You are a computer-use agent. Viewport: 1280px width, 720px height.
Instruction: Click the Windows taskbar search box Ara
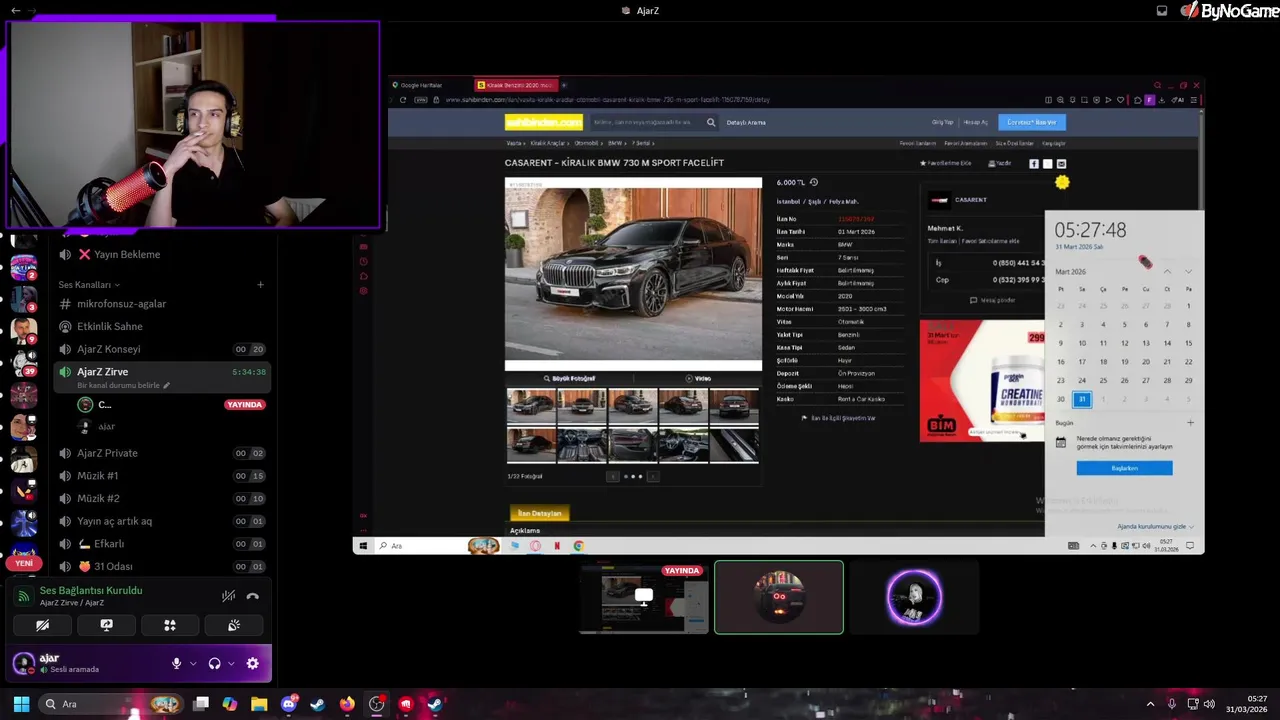tap(110, 704)
